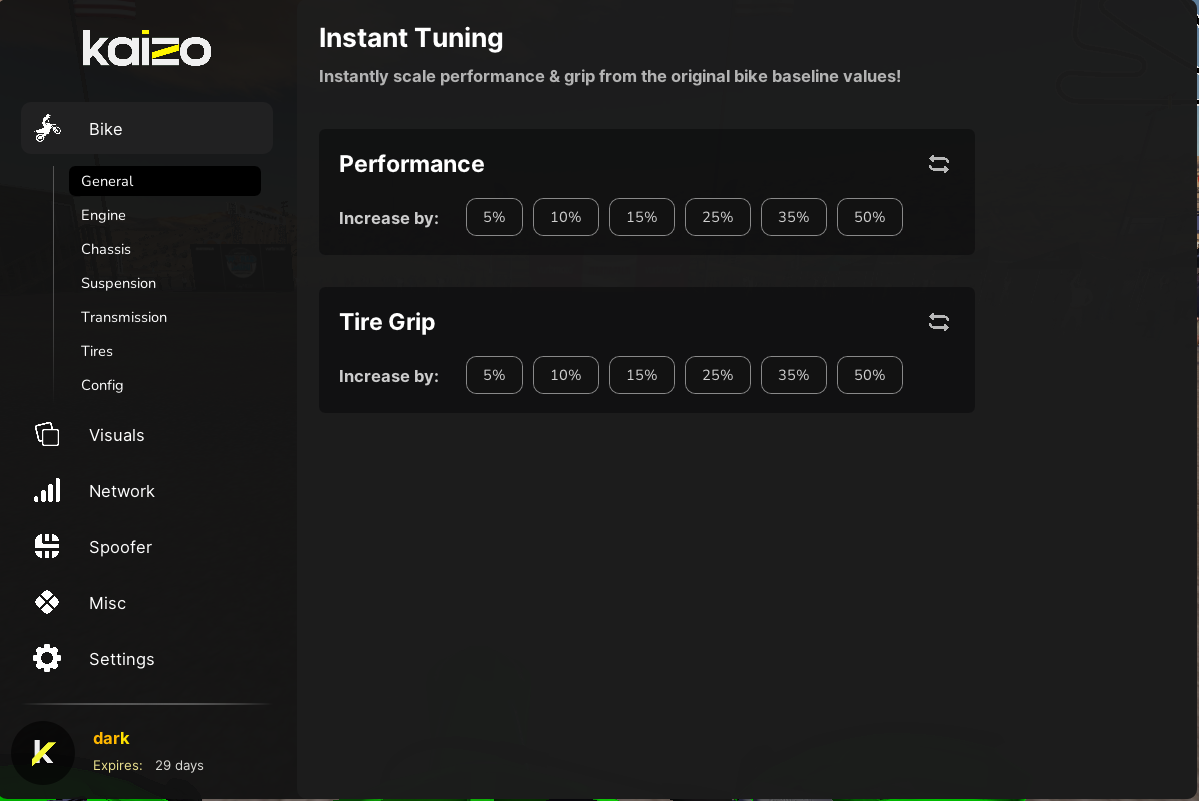
Task: Click the Misc diamond icon
Action: 47,602
